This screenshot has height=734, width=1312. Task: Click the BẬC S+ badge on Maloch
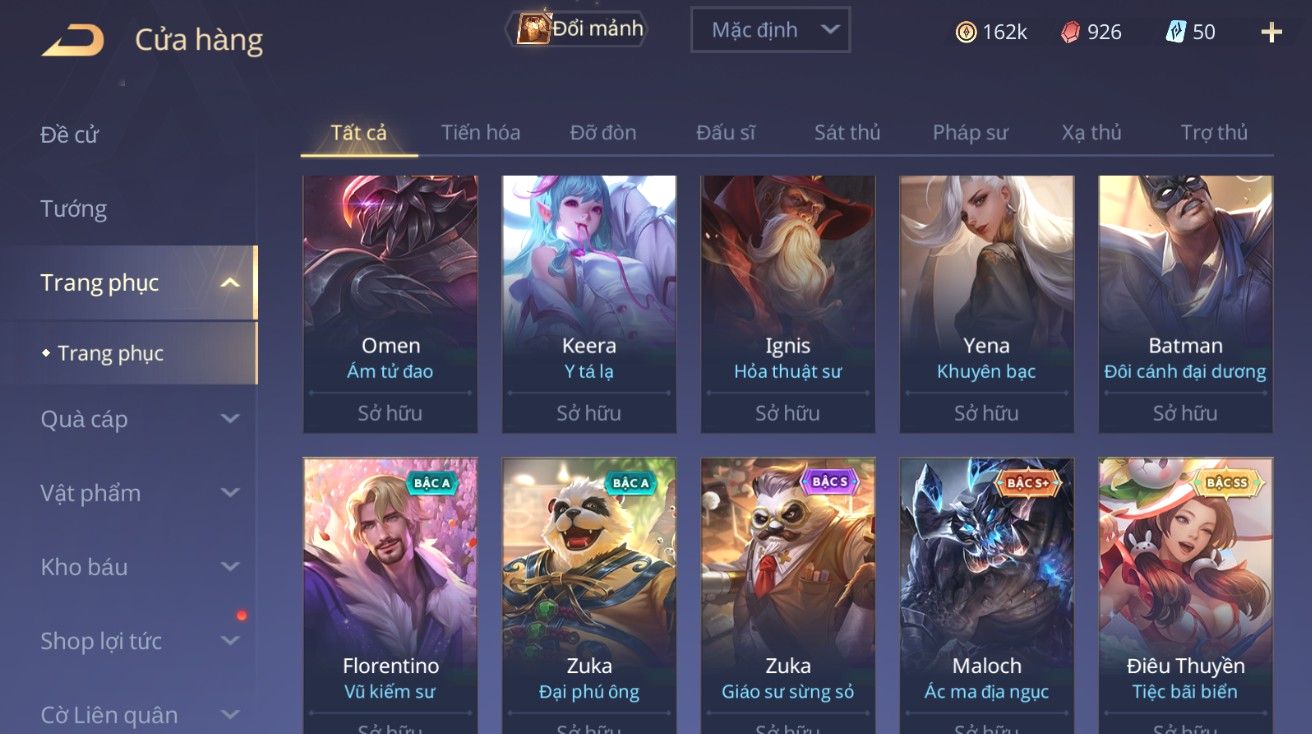(x=1028, y=483)
